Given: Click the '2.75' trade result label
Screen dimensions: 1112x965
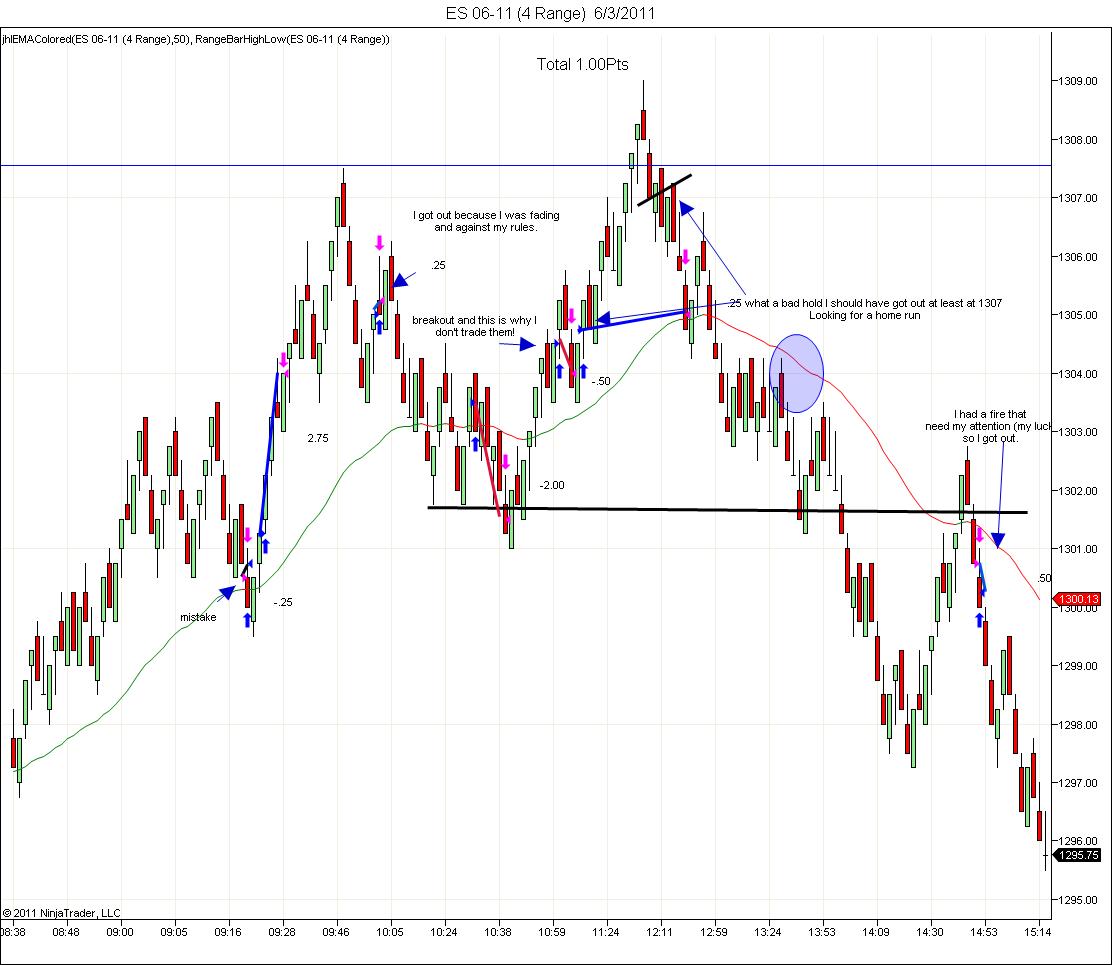Looking at the screenshot, I should (x=318, y=438).
